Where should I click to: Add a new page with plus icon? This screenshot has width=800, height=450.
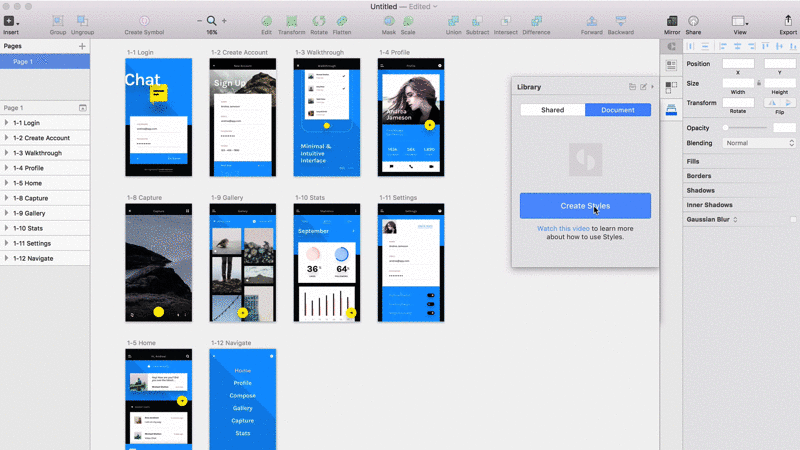point(82,46)
